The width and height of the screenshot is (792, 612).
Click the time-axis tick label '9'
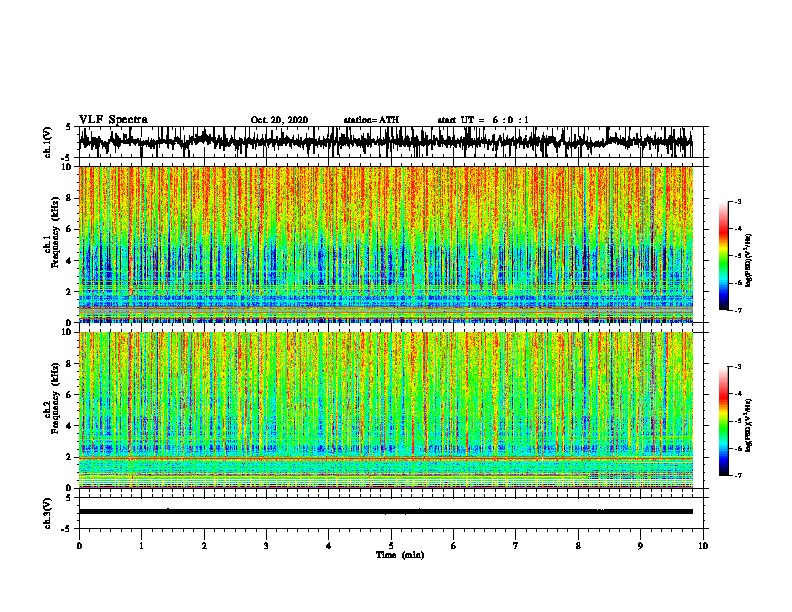click(x=640, y=546)
